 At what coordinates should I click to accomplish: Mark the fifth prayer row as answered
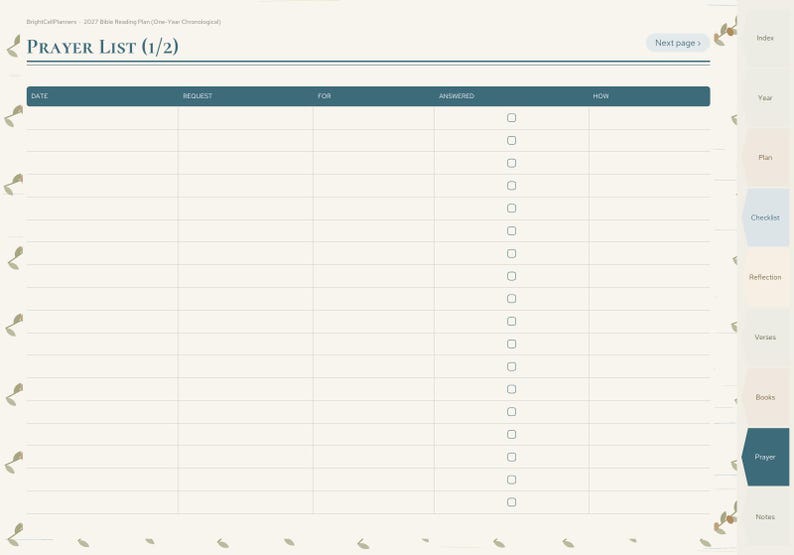(x=511, y=208)
